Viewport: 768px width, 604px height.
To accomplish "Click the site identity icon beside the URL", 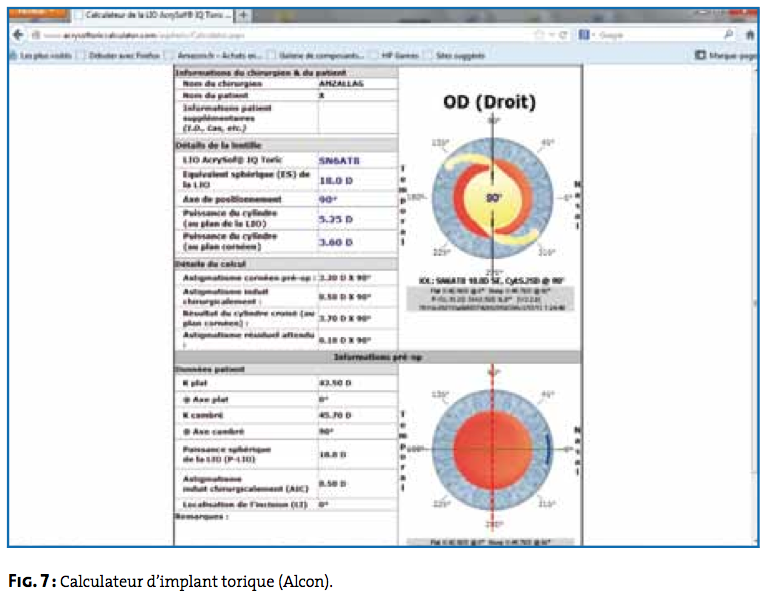I will click(x=36, y=35).
